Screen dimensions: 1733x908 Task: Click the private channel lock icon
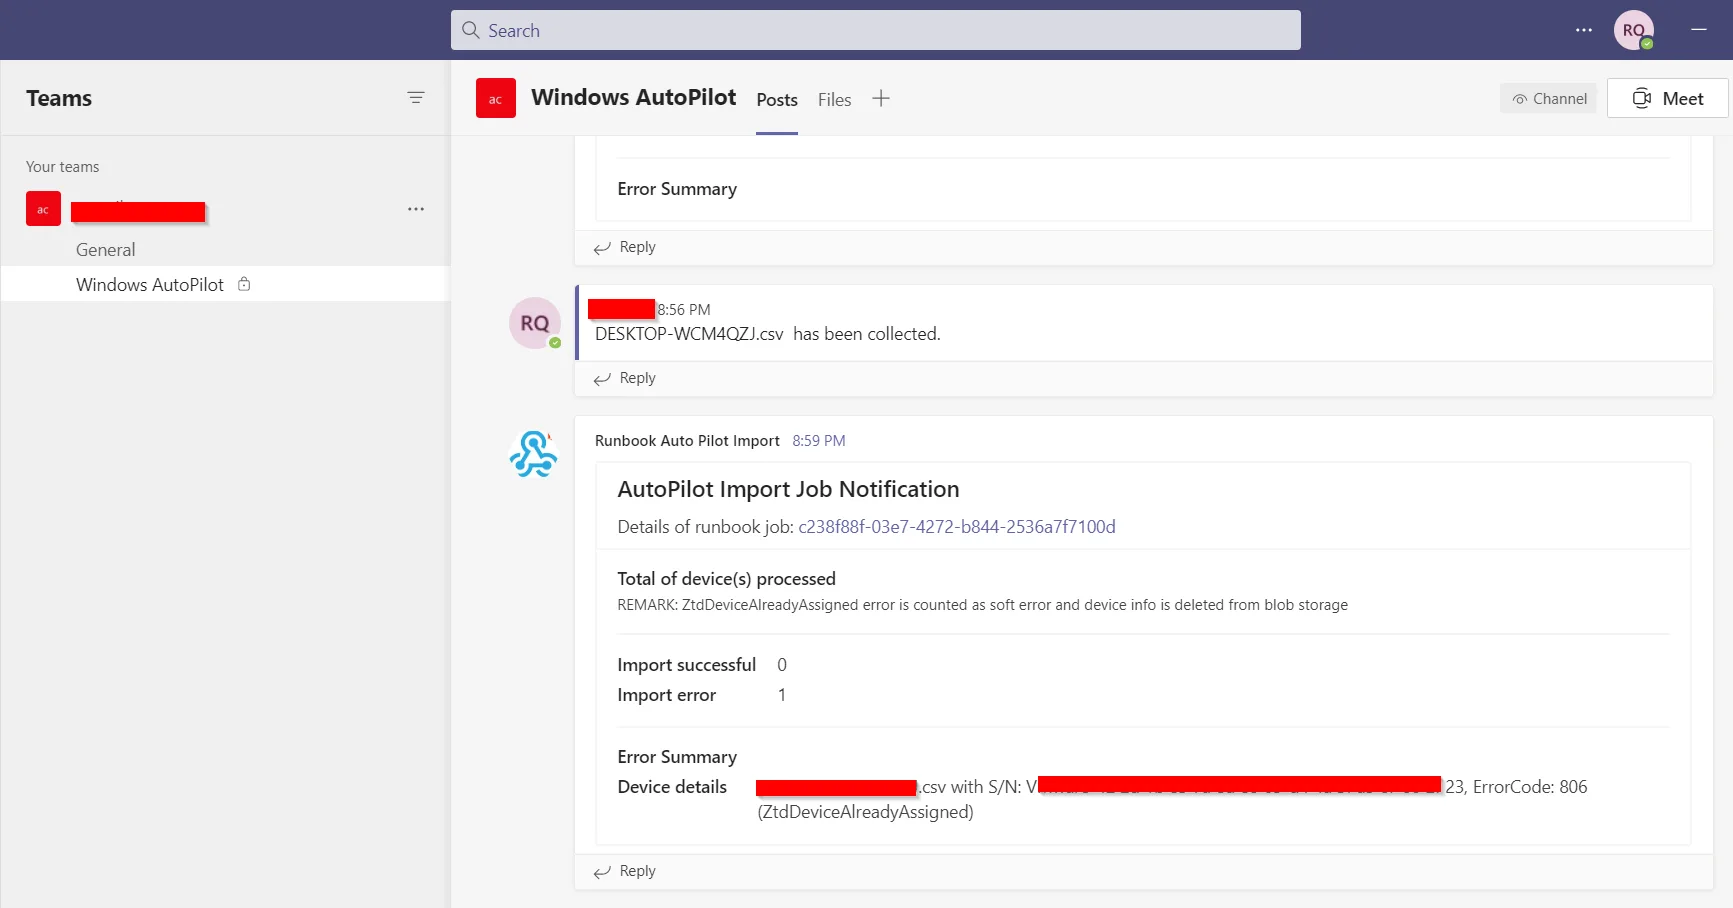244,284
